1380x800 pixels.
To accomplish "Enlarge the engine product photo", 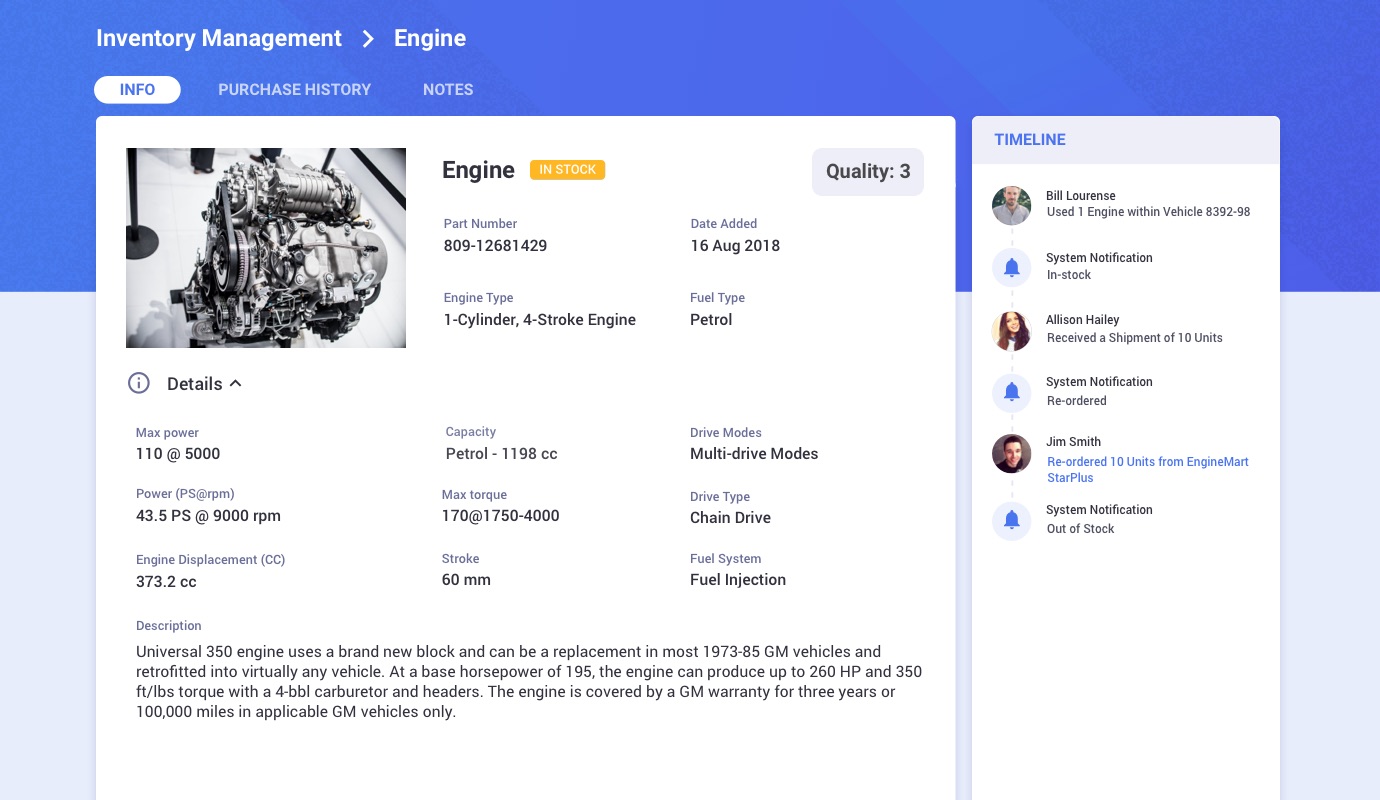I will [266, 248].
